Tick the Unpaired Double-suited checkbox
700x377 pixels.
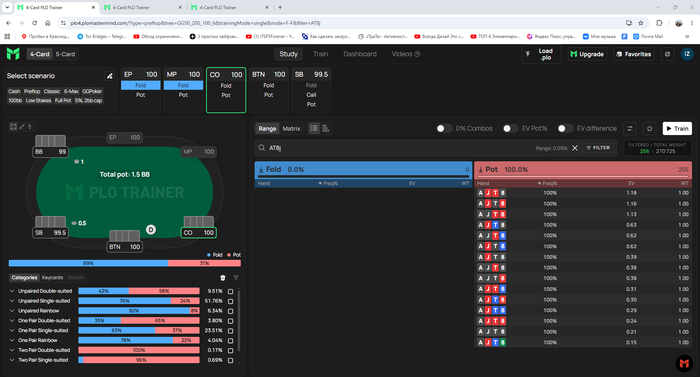click(x=230, y=291)
